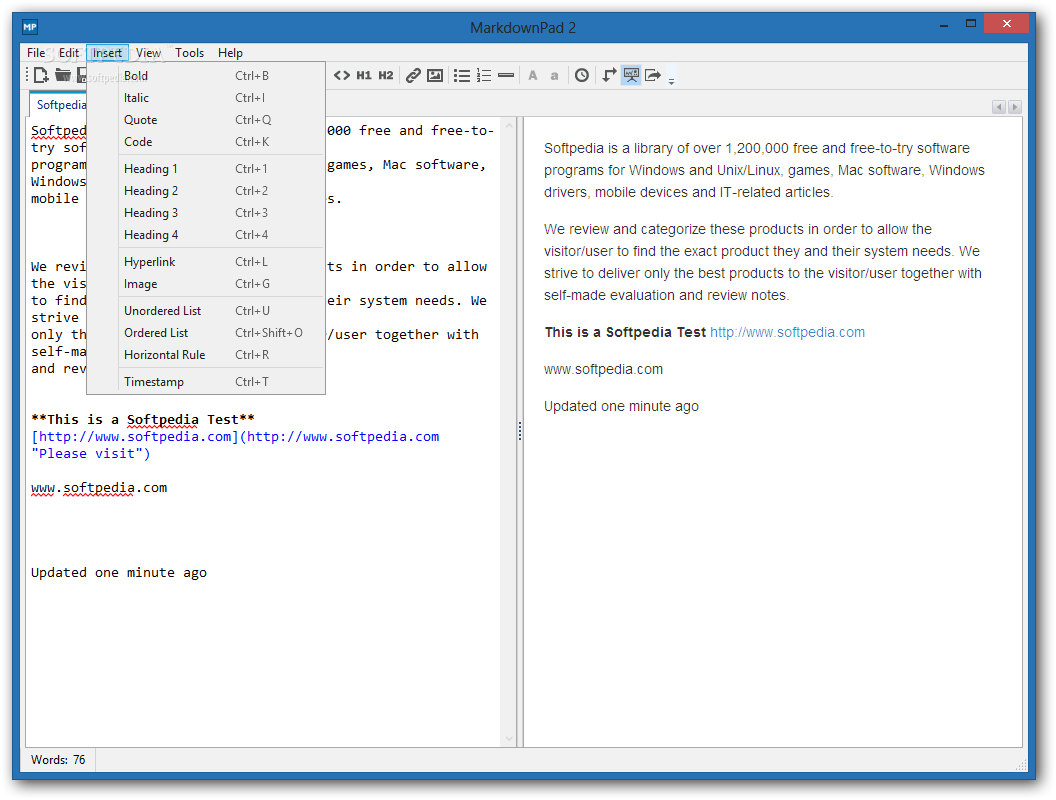Image resolution: width=1056 pixels, height=800 pixels.
Task: Switch to the Softpedia document tab
Action: pyautogui.click(x=59, y=104)
